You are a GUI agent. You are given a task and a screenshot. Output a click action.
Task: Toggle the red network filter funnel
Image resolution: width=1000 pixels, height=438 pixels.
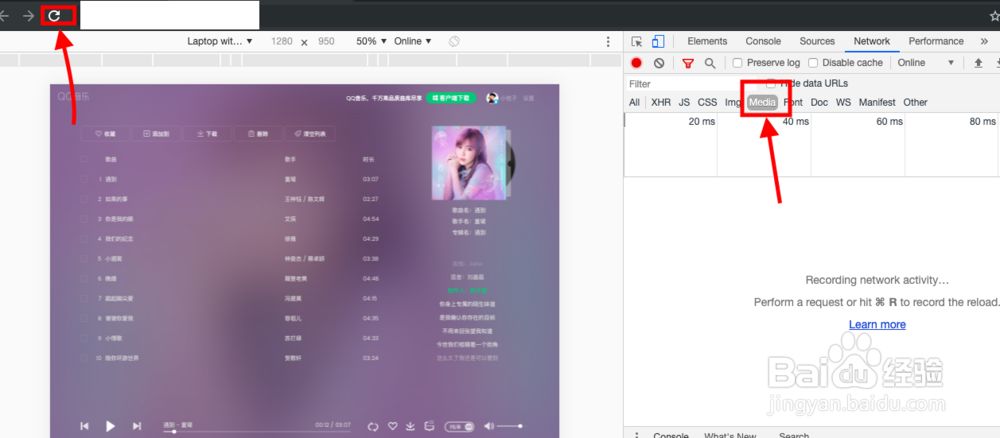tap(688, 62)
